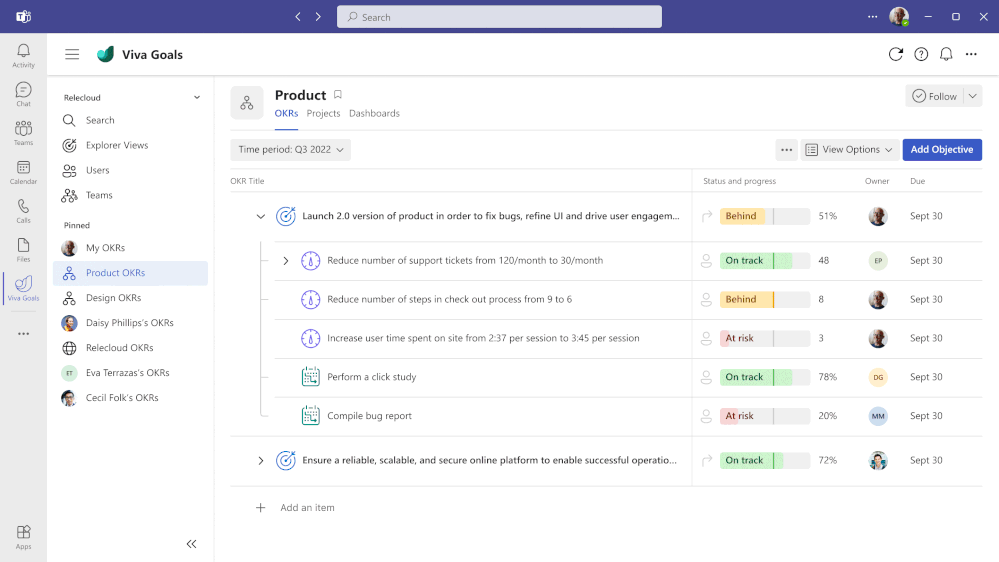
Task: Collapse the left navigation panel
Action: point(191,544)
